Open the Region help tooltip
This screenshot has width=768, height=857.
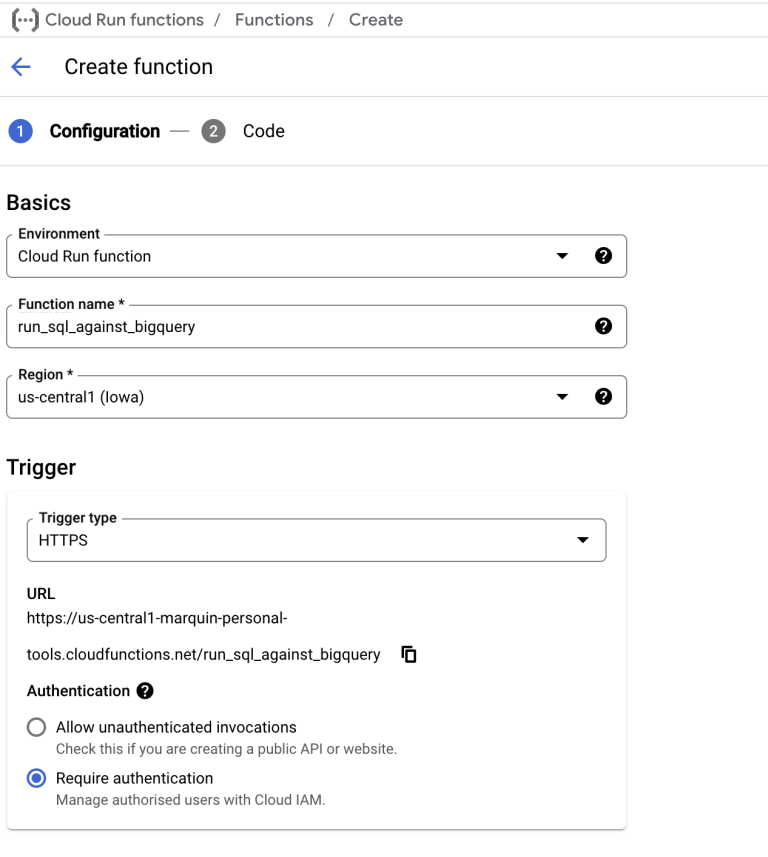click(x=604, y=396)
